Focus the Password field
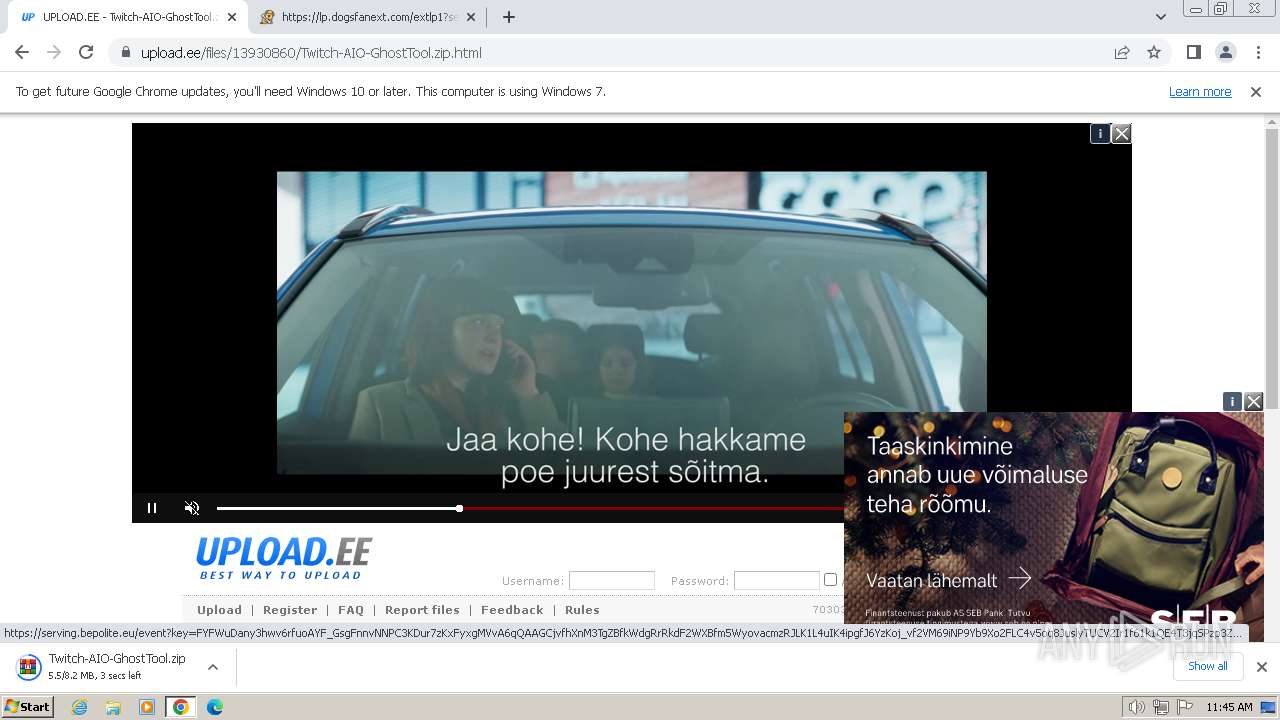This screenshot has height=720, width=1280. pyautogui.click(x=776, y=580)
